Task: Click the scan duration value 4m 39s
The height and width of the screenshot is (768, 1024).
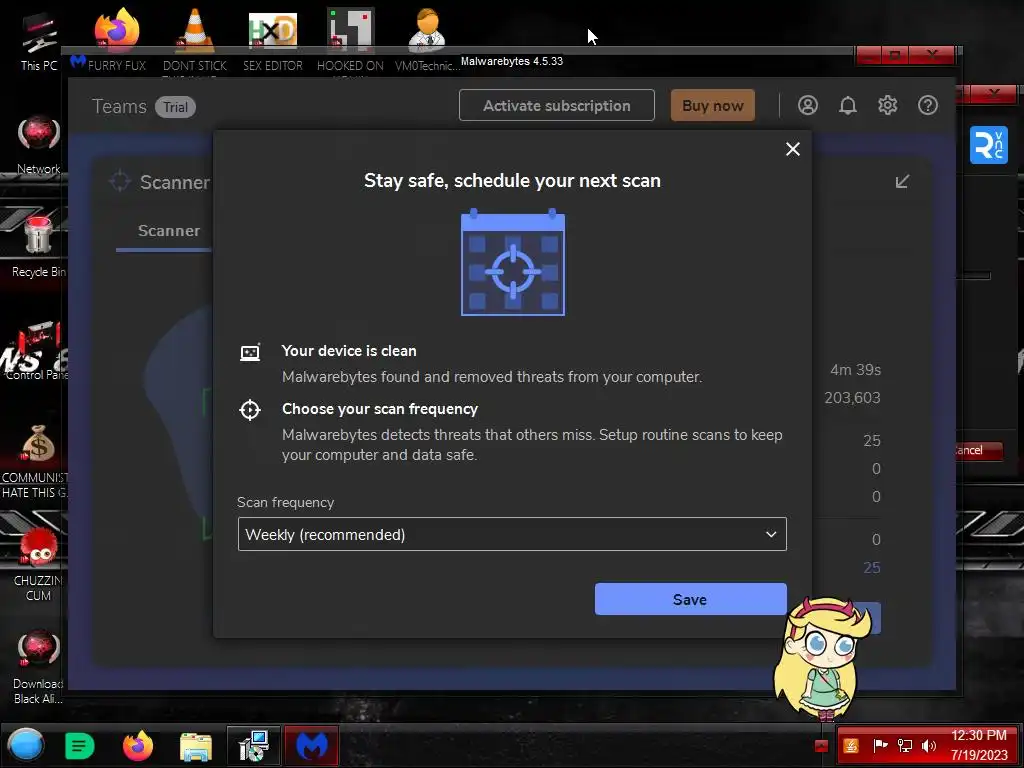Action: [x=855, y=370]
